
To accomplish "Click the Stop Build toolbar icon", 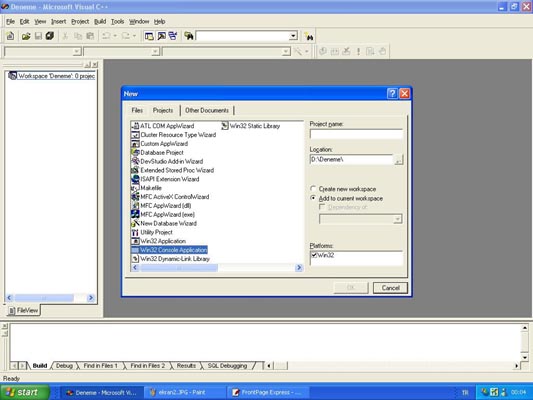I will [x=346, y=51].
